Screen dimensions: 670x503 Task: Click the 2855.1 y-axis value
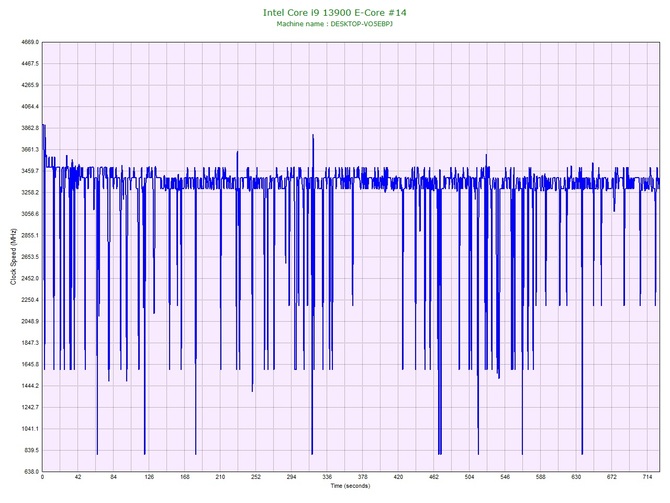point(30,235)
